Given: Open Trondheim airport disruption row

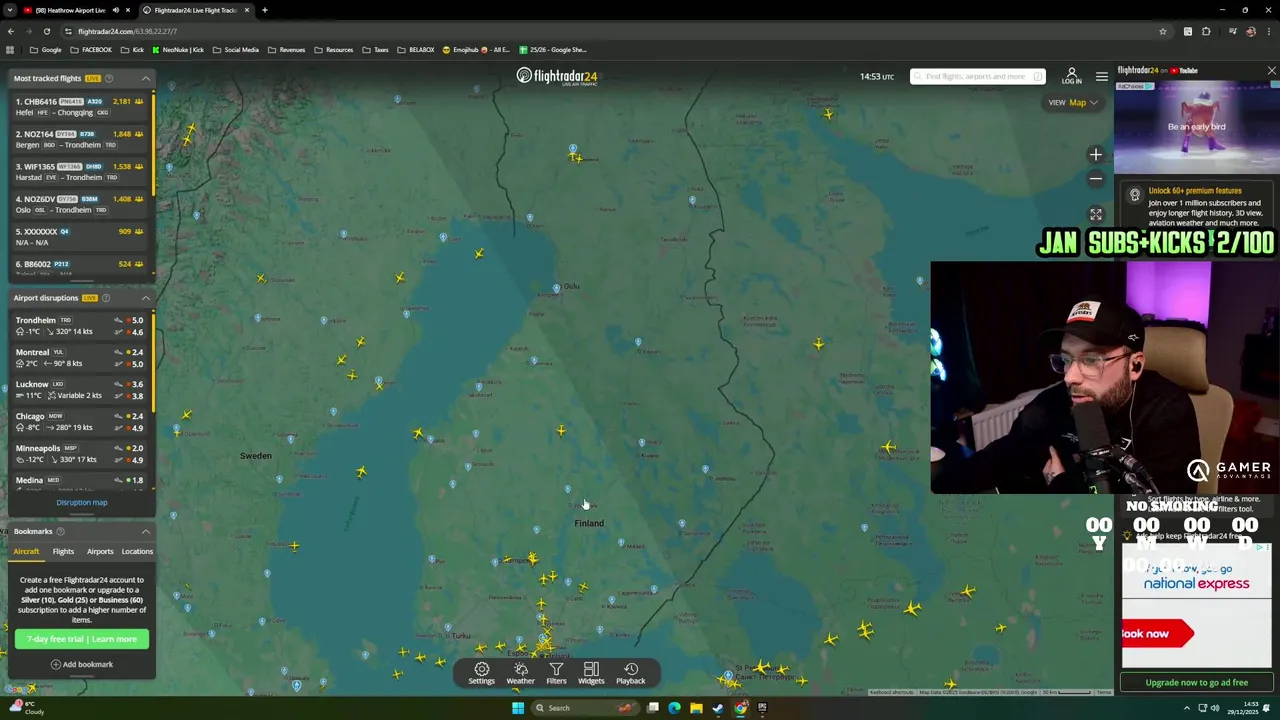Looking at the screenshot, I should pyautogui.click(x=78, y=325).
